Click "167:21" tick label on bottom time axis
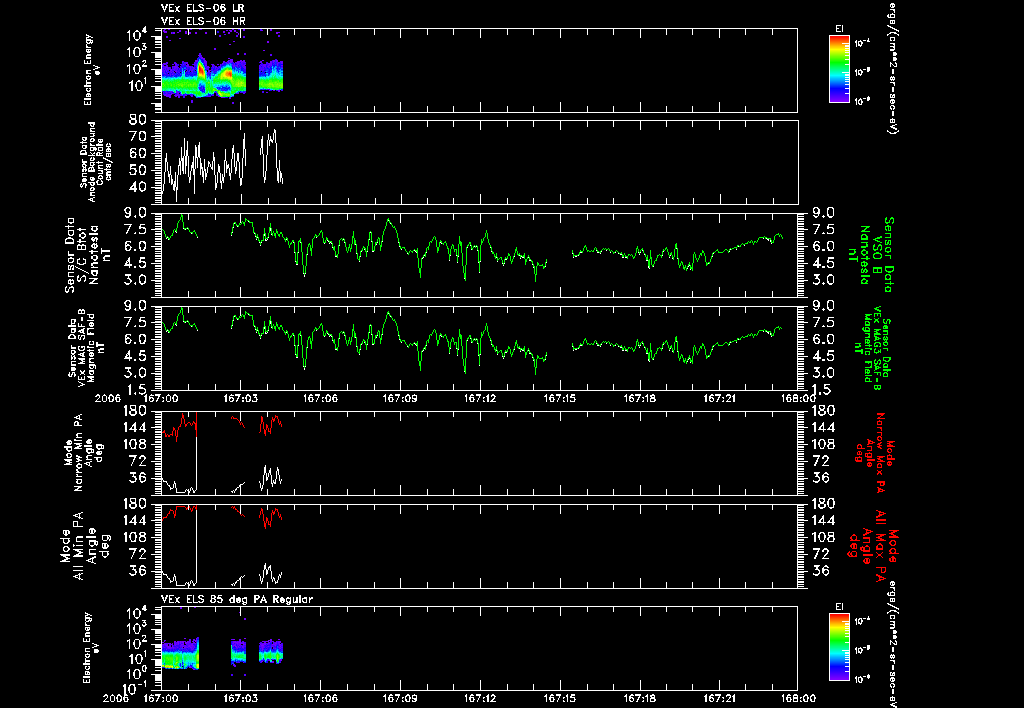Image resolution: width=1024 pixels, height=708 pixels. coord(719,698)
